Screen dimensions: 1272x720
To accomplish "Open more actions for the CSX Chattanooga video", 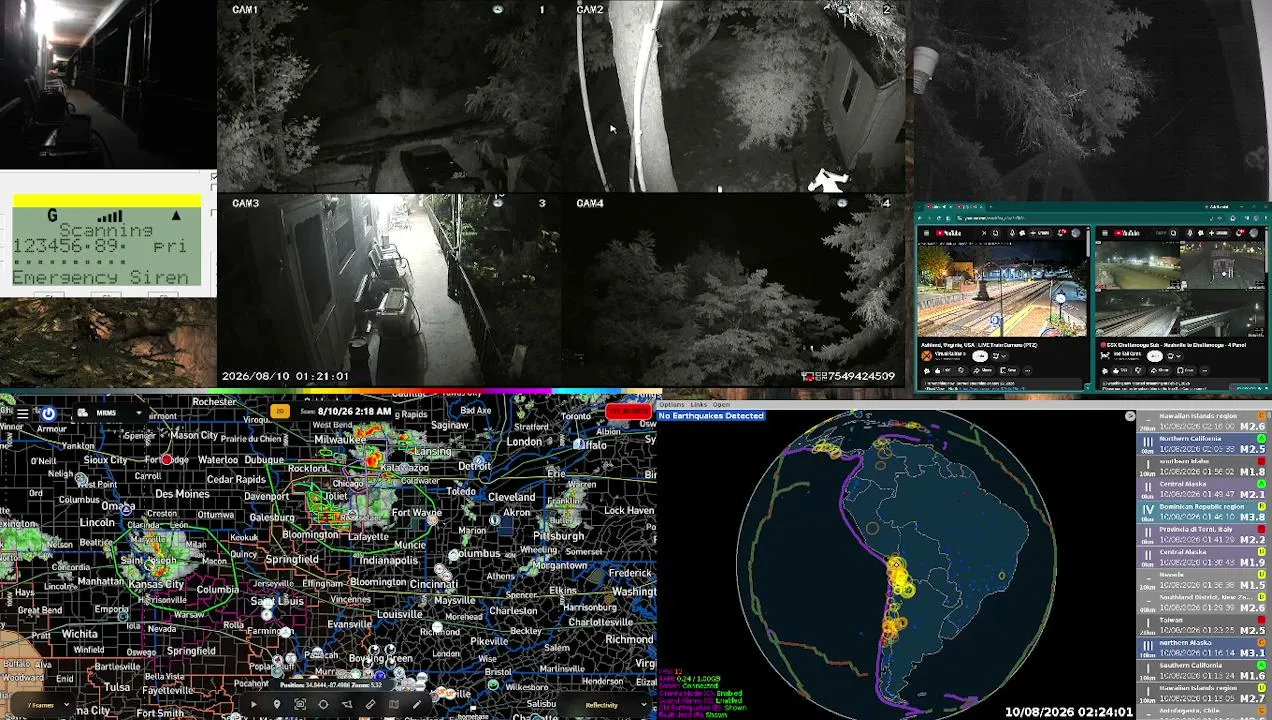I will pos(1204,370).
